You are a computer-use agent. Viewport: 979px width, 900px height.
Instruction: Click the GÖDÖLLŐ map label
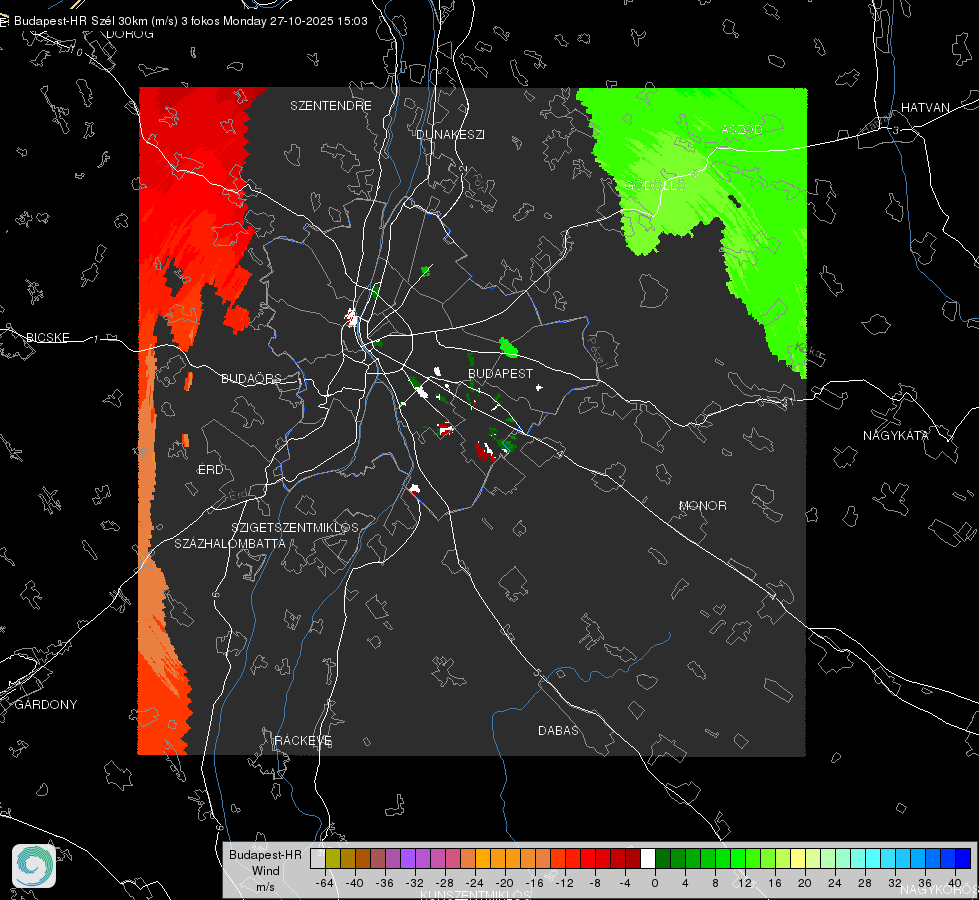click(655, 185)
